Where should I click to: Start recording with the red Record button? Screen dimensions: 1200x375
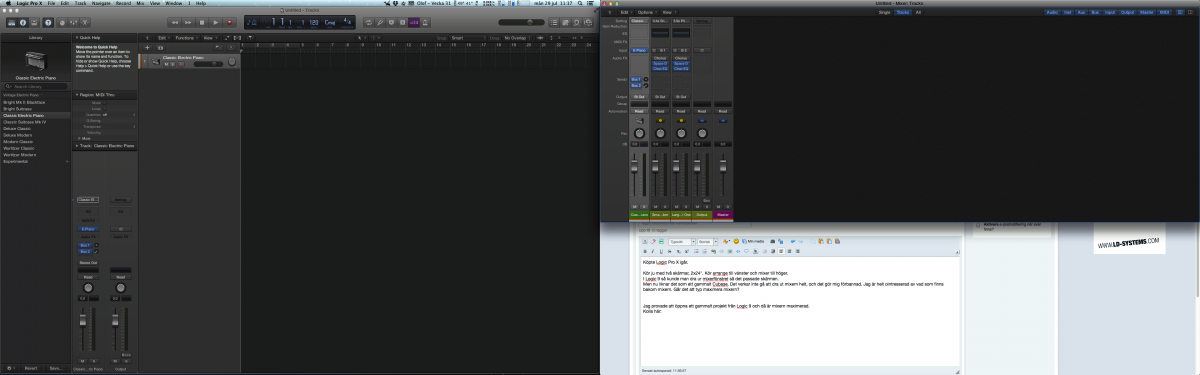[x=229, y=23]
